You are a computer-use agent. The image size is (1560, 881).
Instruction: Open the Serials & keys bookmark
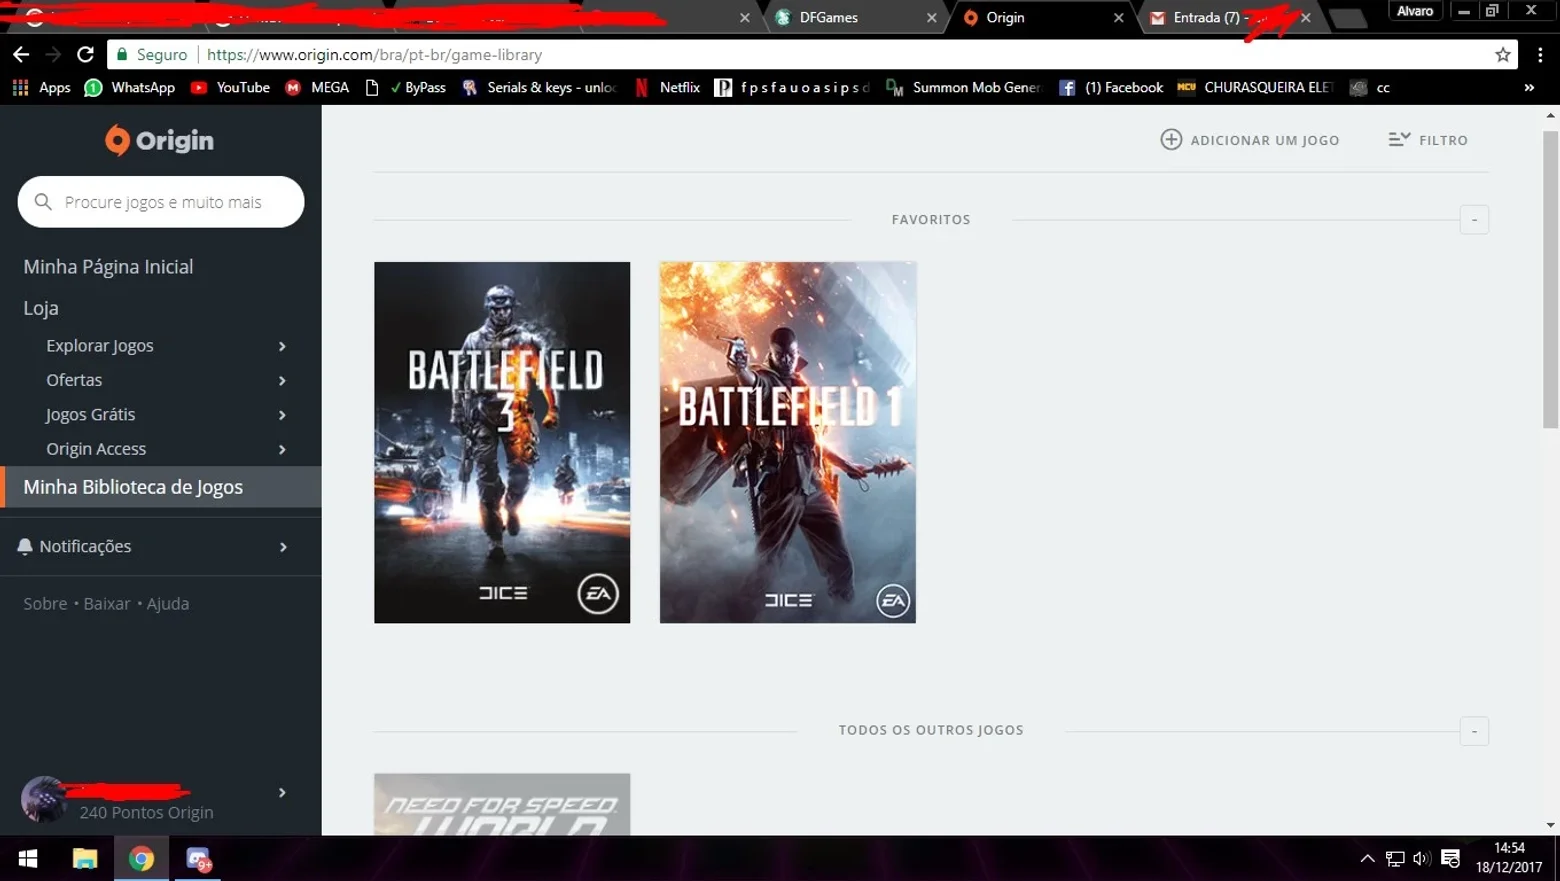(x=539, y=88)
